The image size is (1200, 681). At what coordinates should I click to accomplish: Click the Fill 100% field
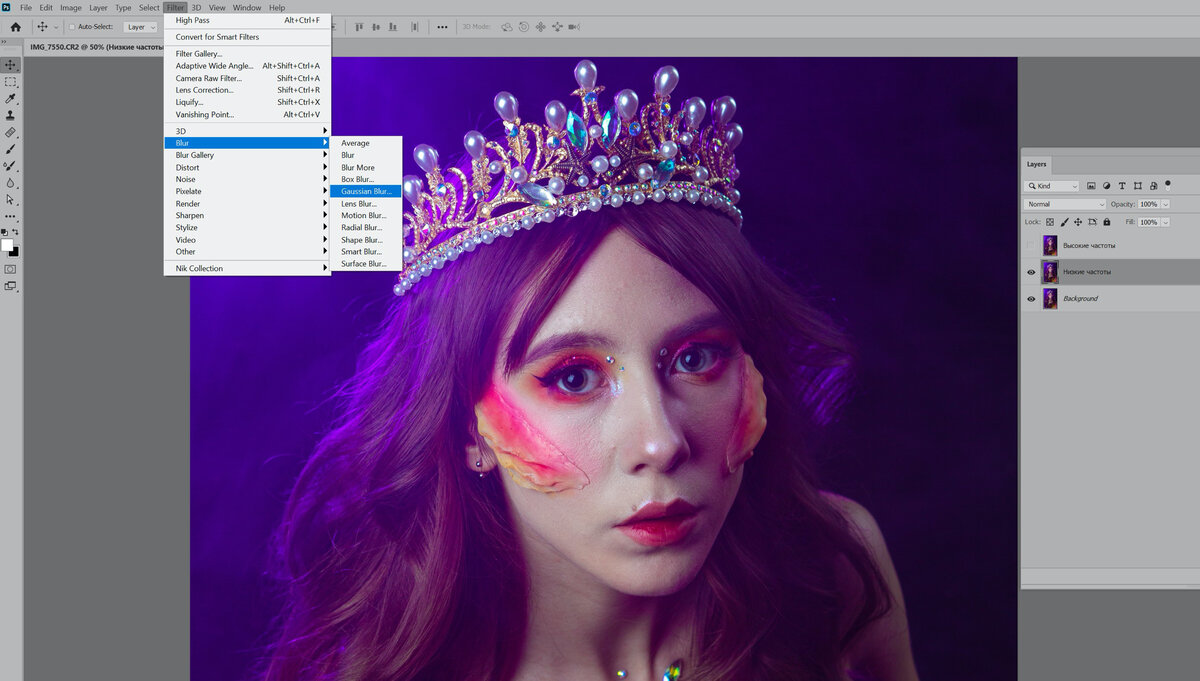pos(1148,222)
